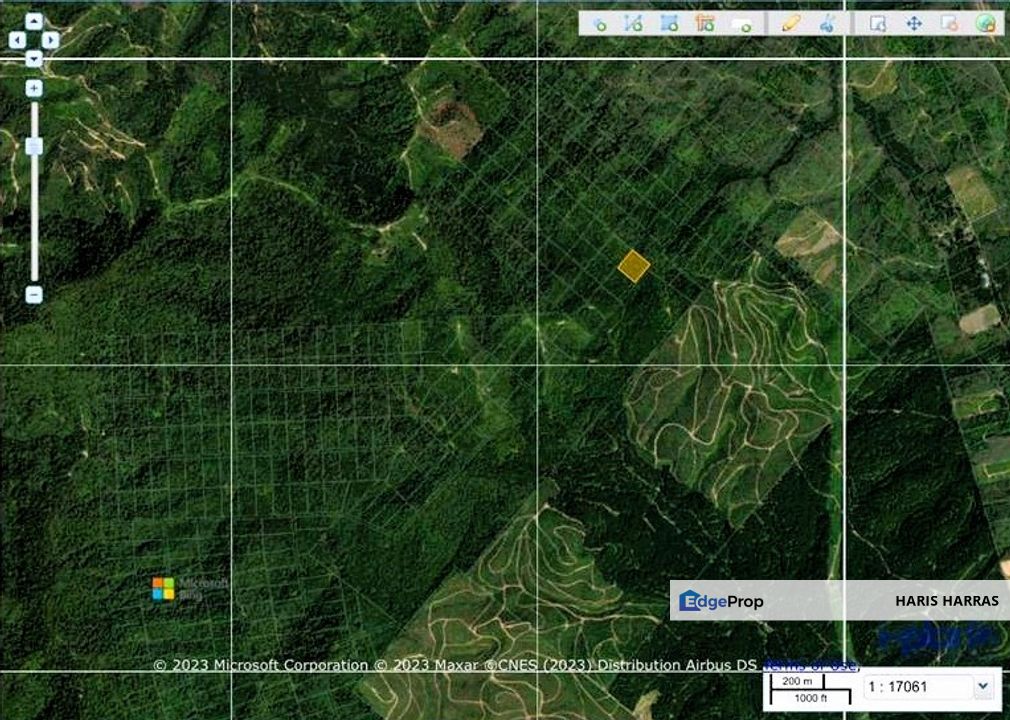
Task: Open the map scale dropdown
Action: 984,687
